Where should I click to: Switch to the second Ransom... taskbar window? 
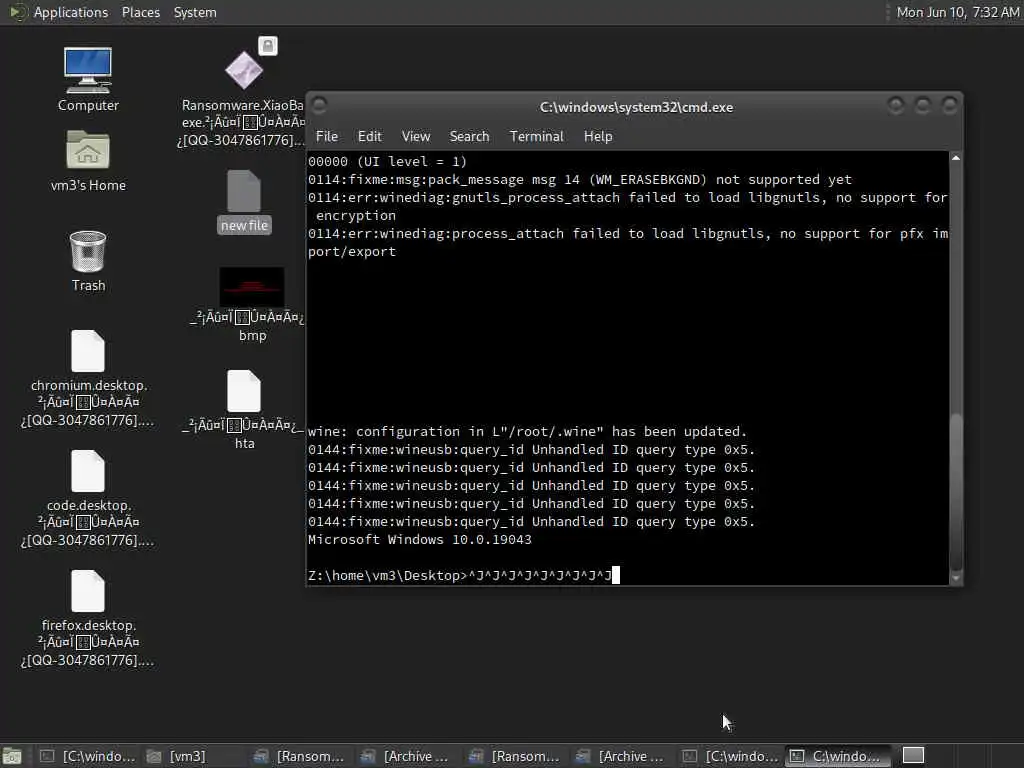(513, 756)
